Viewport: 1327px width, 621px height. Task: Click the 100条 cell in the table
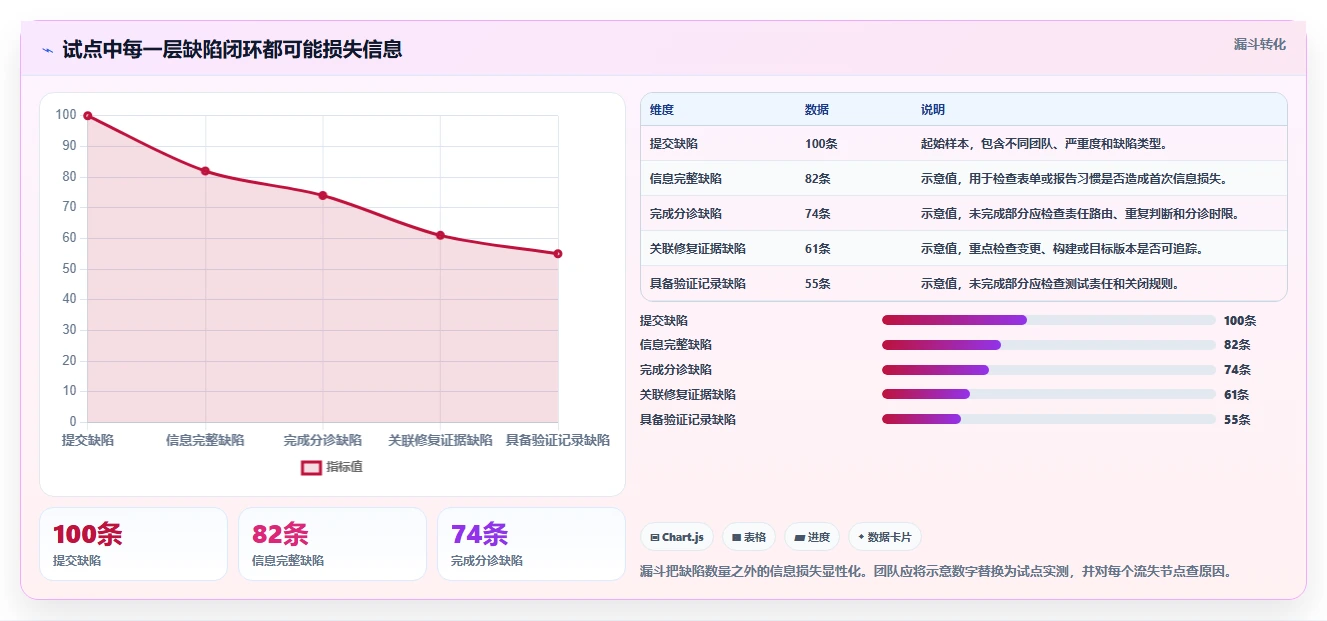[x=821, y=144]
